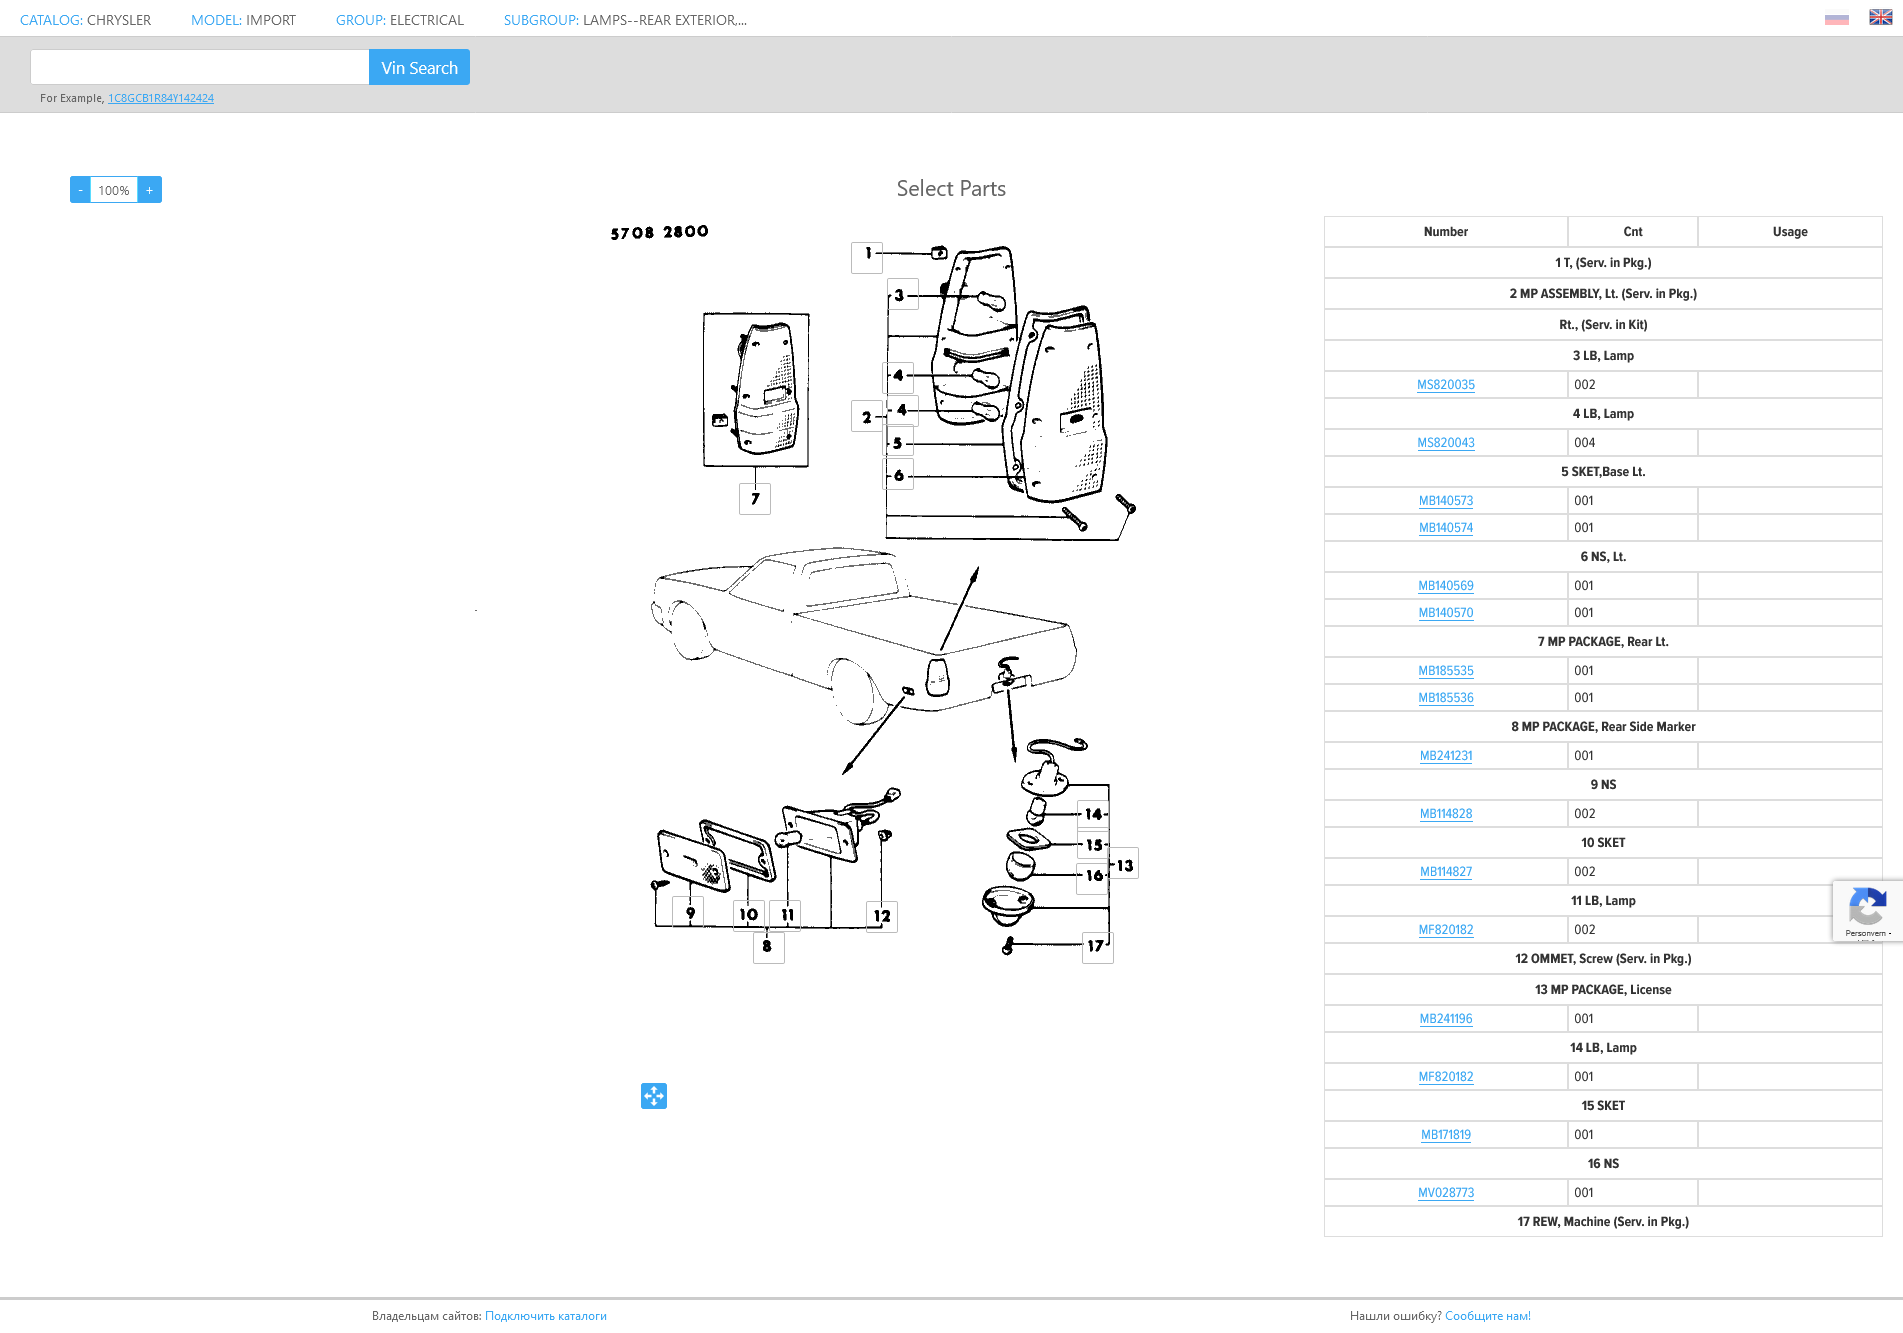Zoom out with the minus button
The image size is (1903, 1333).
tap(80, 190)
